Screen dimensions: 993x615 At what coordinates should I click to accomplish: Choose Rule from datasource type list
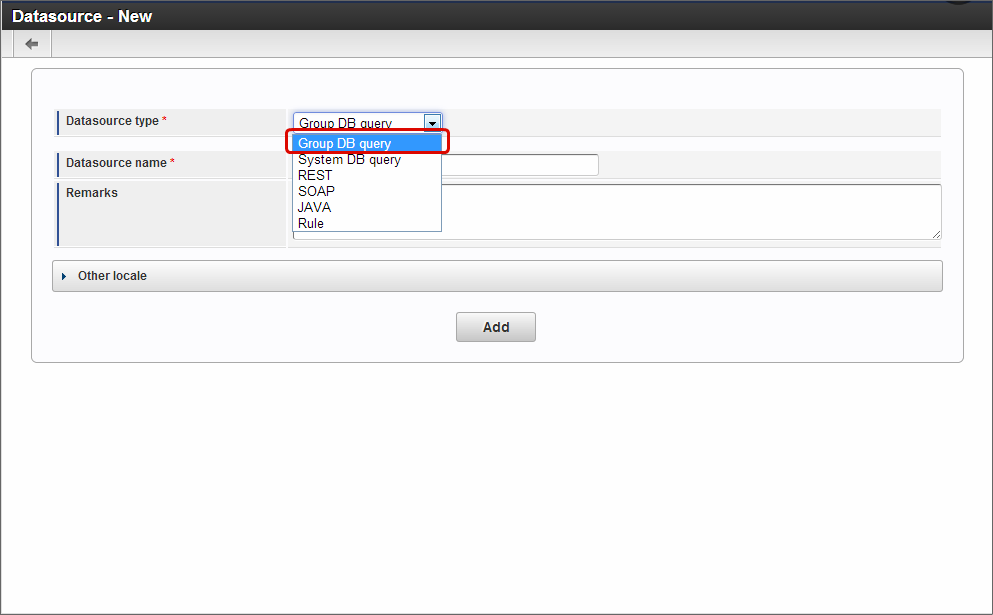pyautogui.click(x=367, y=223)
